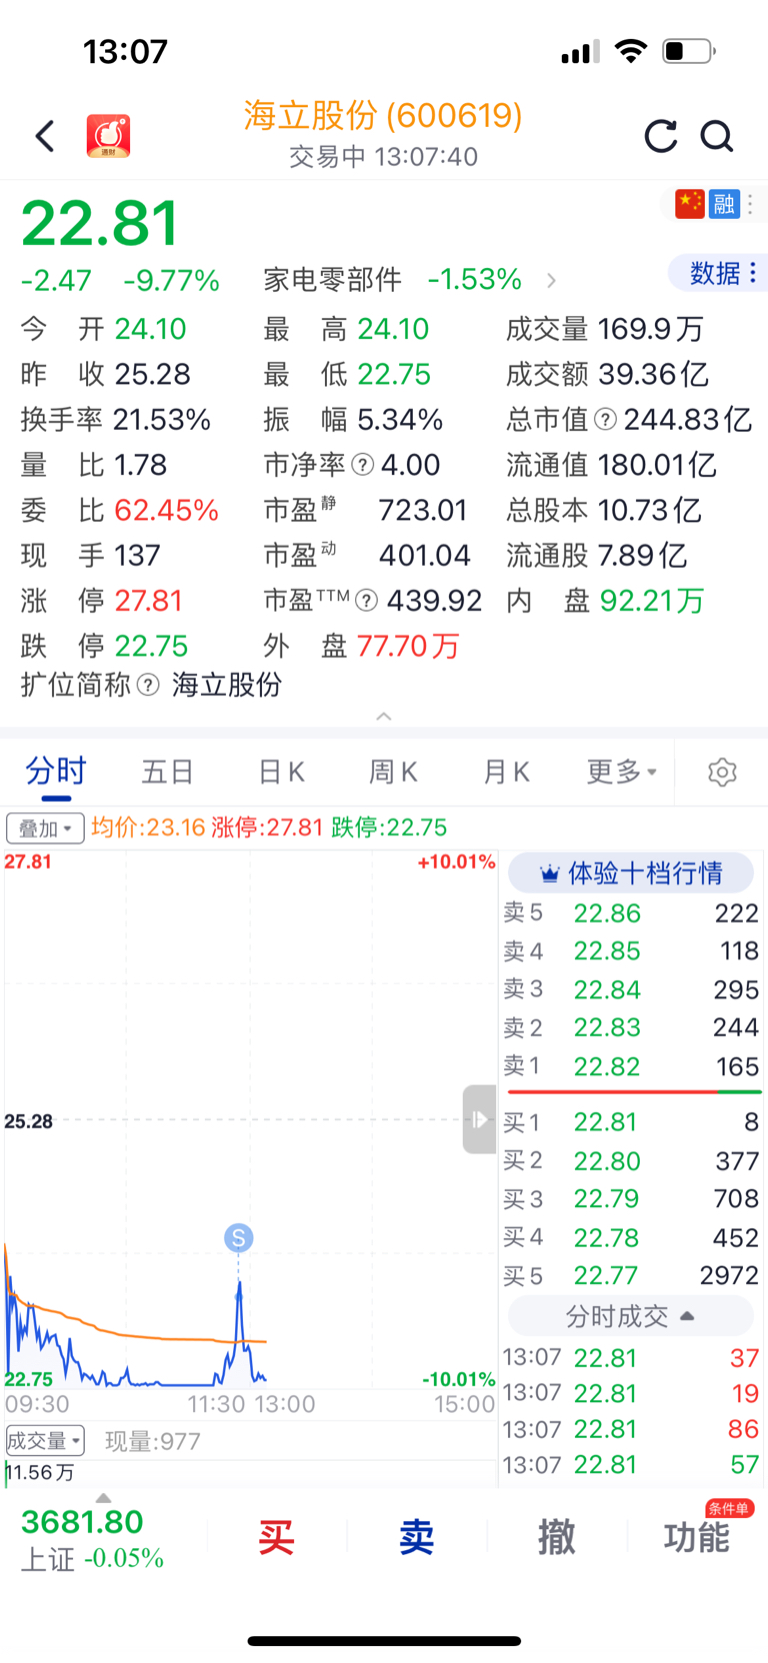The height and width of the screenshot is (1663, 768).
Task: Tap the S signal marker on chart
Action: pos(238,1238)
